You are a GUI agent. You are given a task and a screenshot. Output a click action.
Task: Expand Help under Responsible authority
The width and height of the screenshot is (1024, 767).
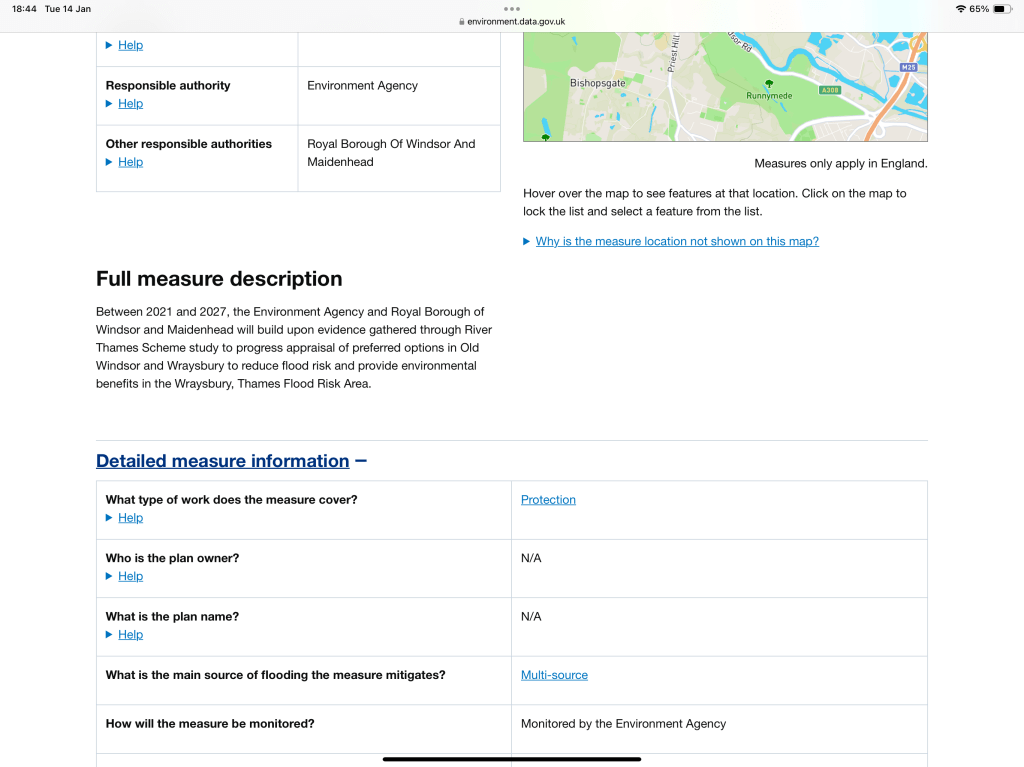pos(130,104)
